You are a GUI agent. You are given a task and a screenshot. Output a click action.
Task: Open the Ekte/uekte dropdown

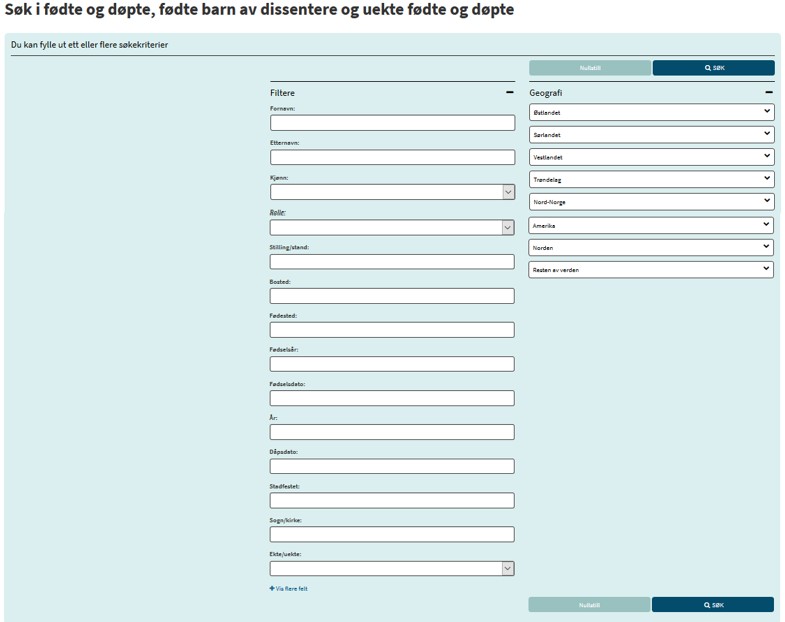tap(392, 568)
